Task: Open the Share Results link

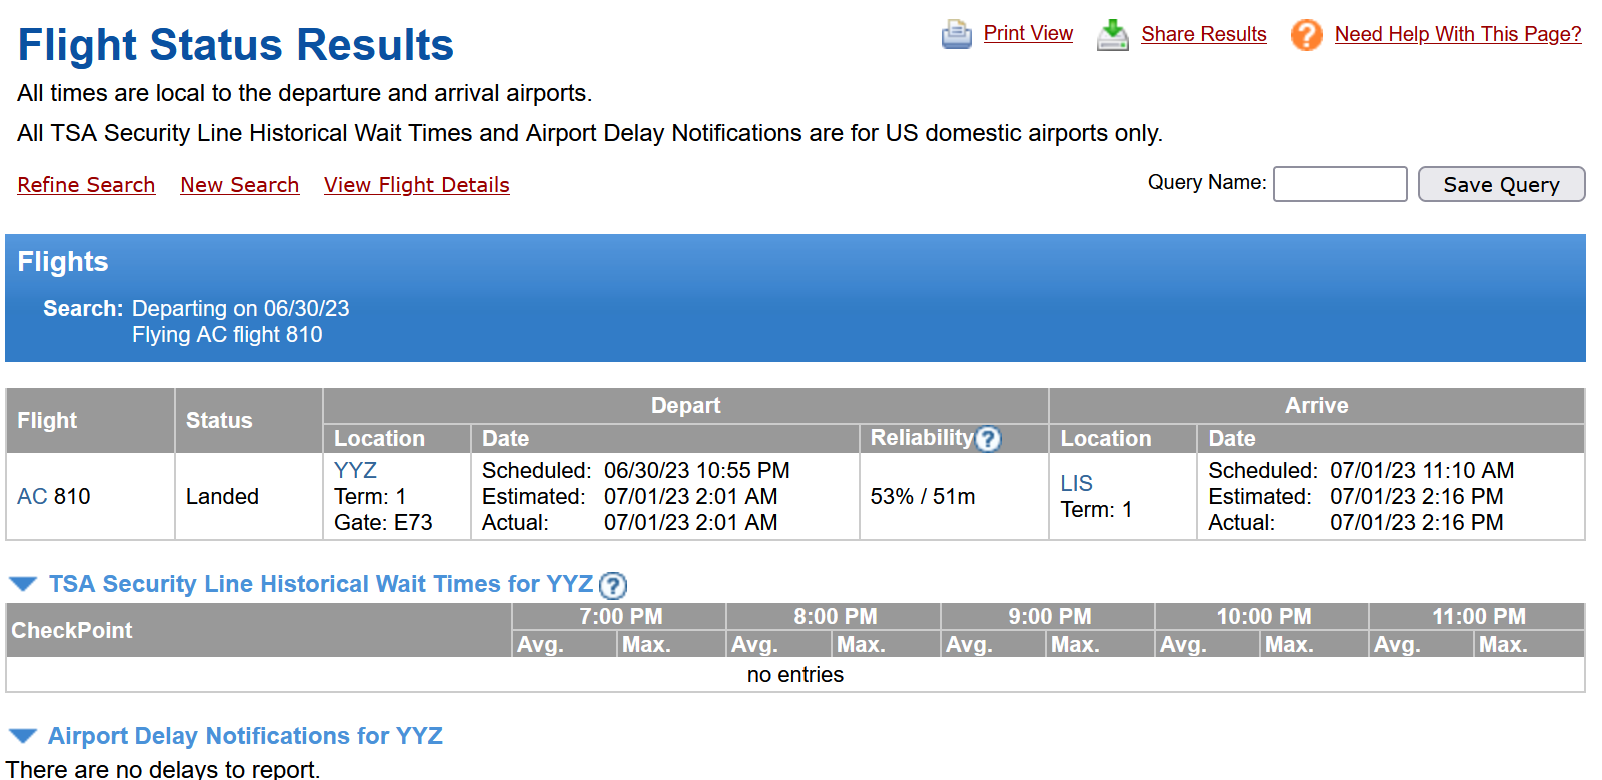Action: click(x=1203, y=34)
